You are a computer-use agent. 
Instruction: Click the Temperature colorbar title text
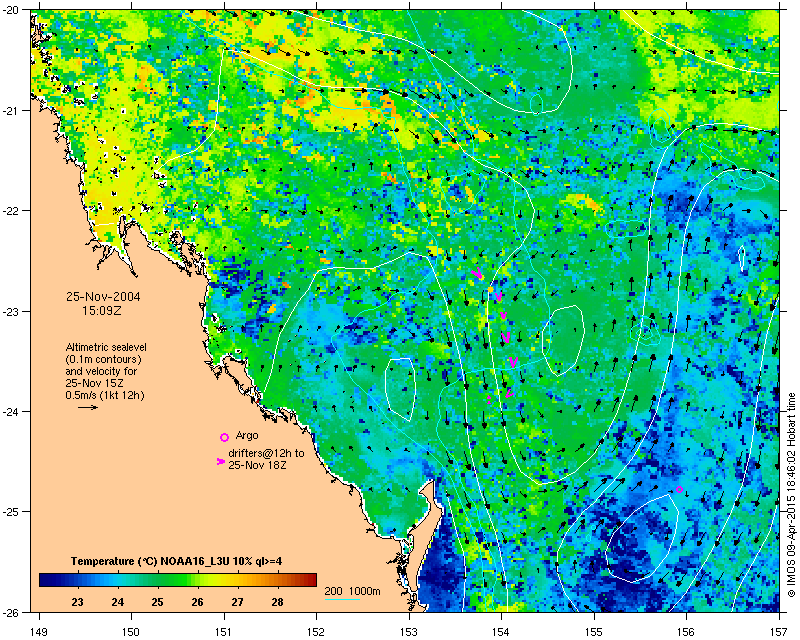[177, 561]
